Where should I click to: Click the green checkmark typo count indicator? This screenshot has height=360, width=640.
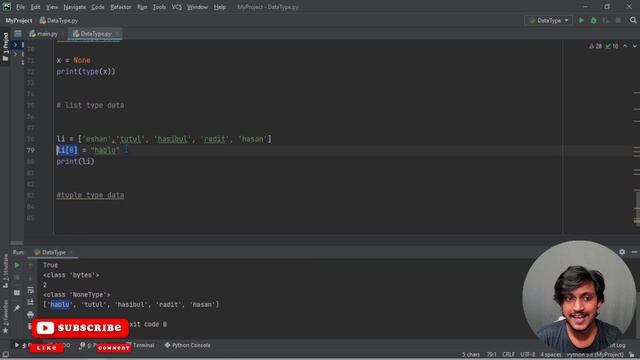[612, 46]
